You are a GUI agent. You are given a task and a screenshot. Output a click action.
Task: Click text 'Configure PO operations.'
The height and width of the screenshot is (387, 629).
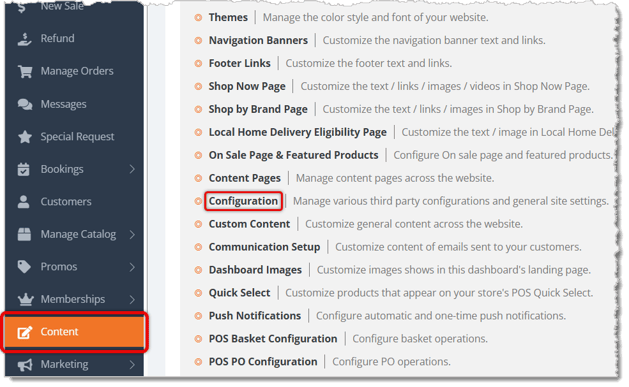pos(391,362)
